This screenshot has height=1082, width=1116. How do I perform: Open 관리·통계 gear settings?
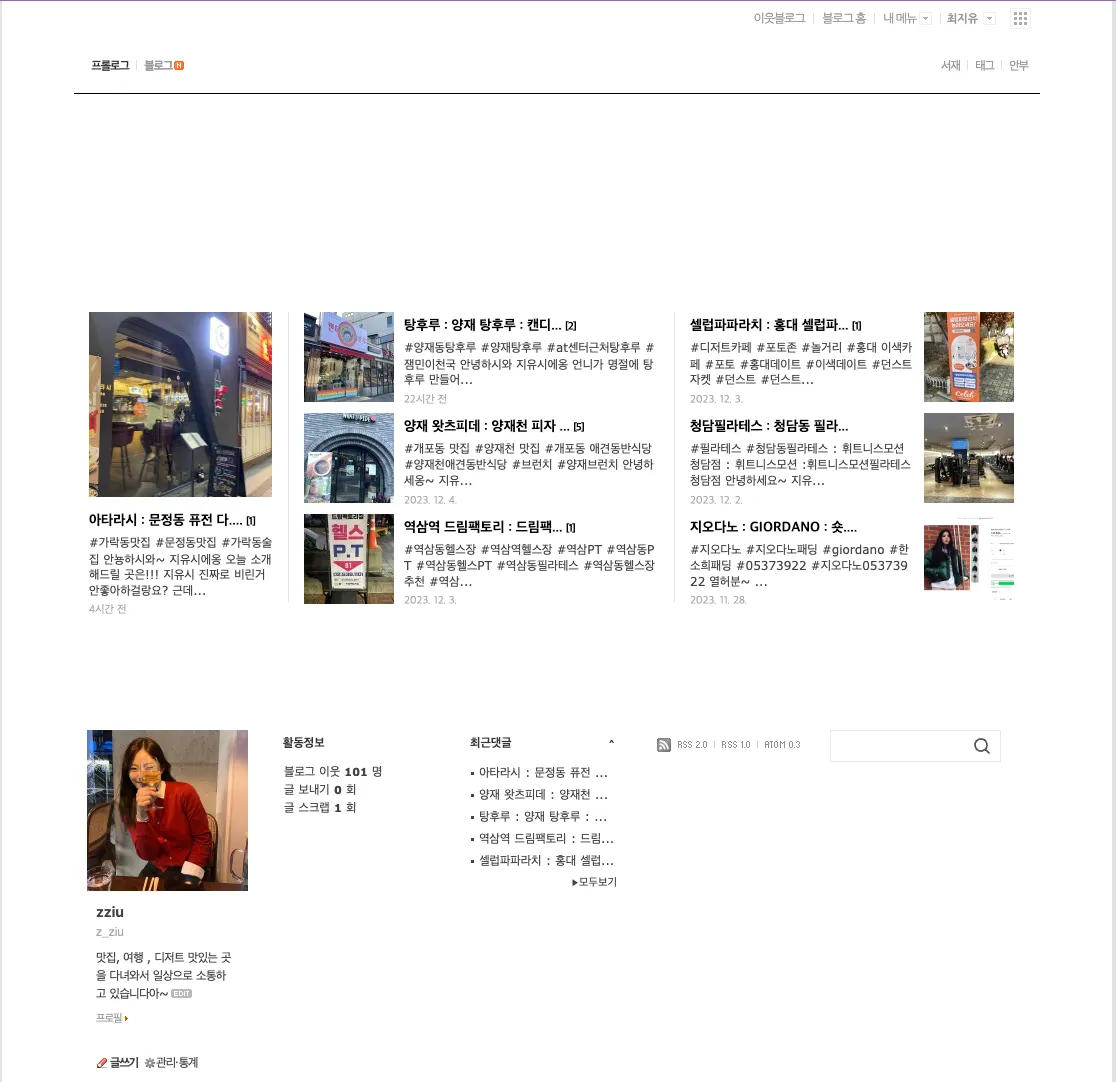click(x=171, y=1062)
